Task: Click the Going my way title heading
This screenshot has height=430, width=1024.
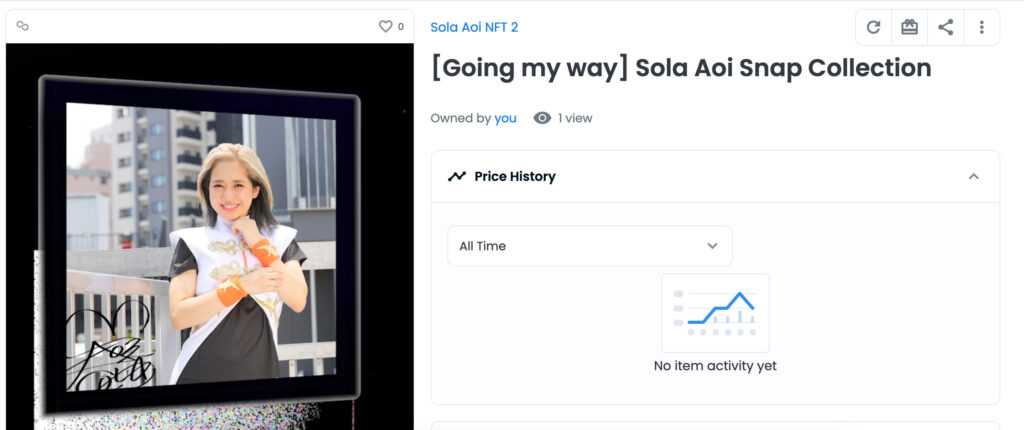Action: [680, 68]
